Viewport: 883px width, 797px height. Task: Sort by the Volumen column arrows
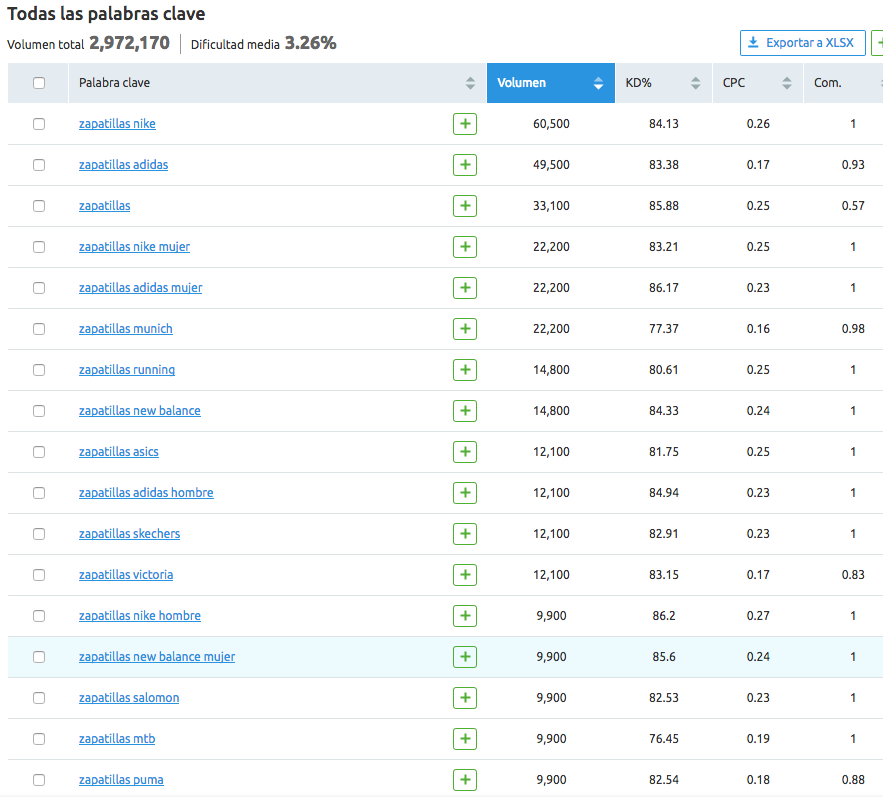[598, 83]
